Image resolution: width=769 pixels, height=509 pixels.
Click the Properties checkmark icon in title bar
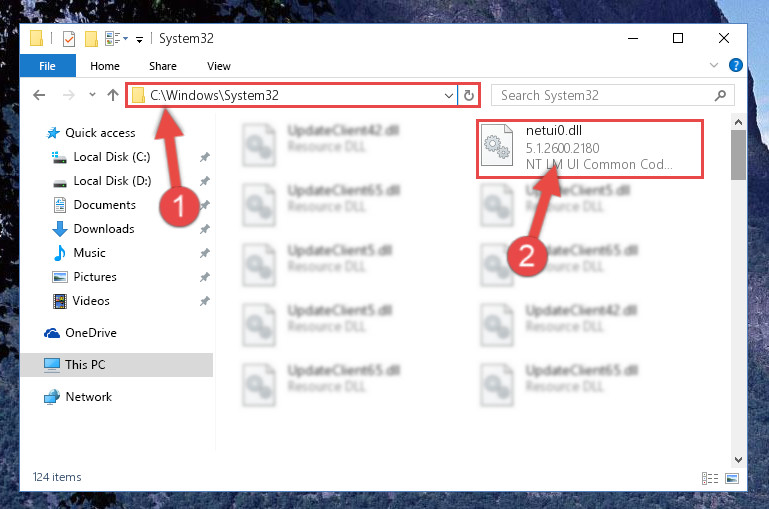point(69,39)
